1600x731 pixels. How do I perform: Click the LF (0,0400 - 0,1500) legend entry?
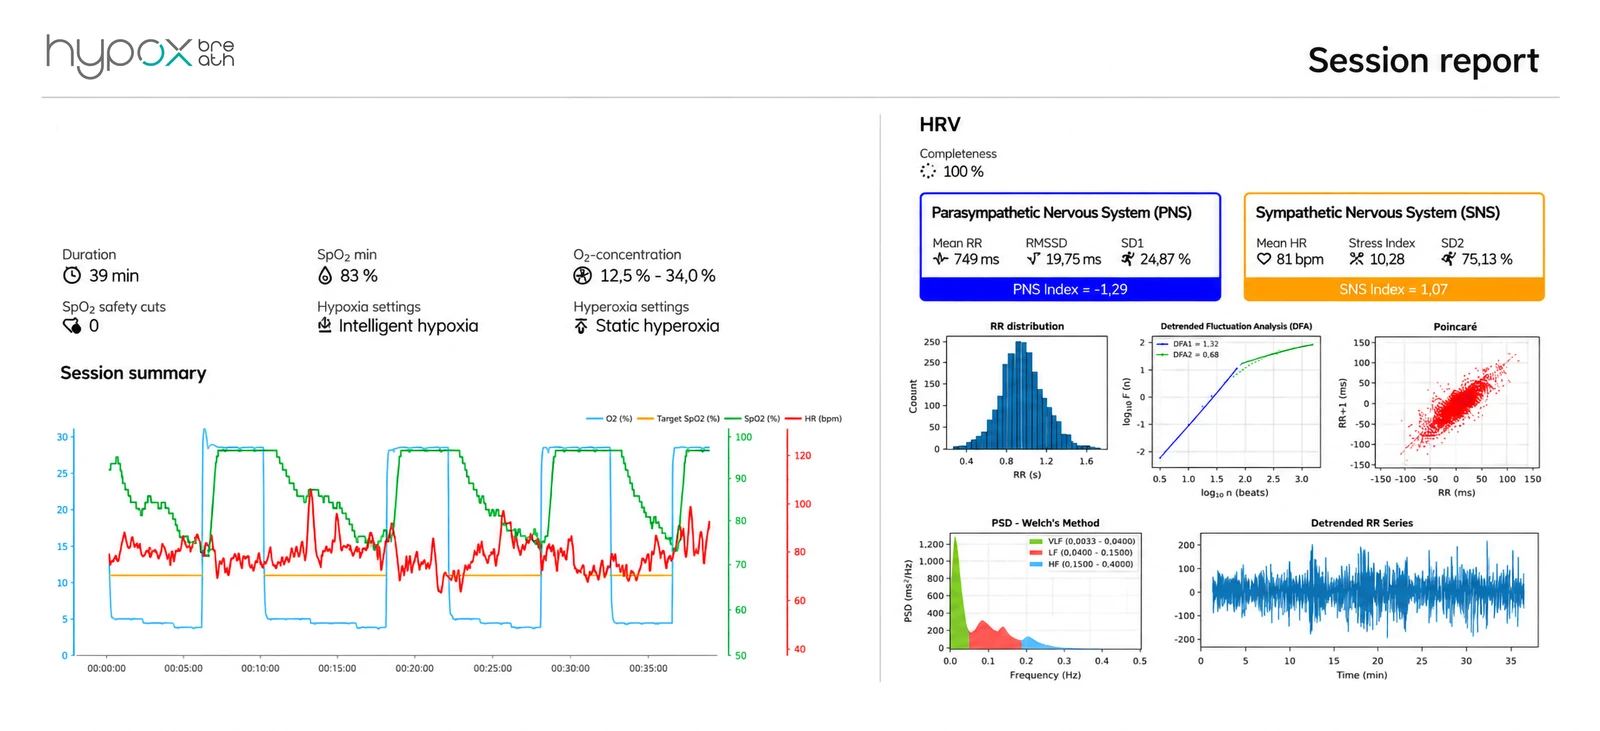(x=1081, y=552)
